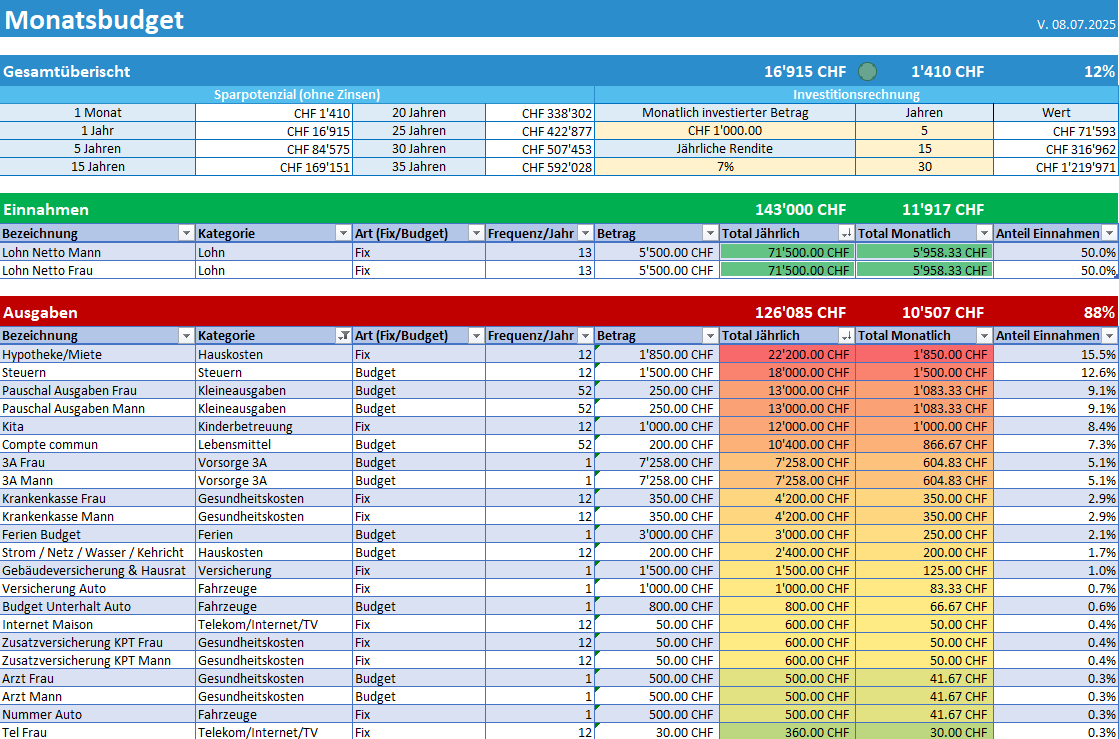Image resolution: width=1119 pixels, height=739 pixels.
Task: Select the 10'400.00 CHF yearly total cell
Action: 788,444
